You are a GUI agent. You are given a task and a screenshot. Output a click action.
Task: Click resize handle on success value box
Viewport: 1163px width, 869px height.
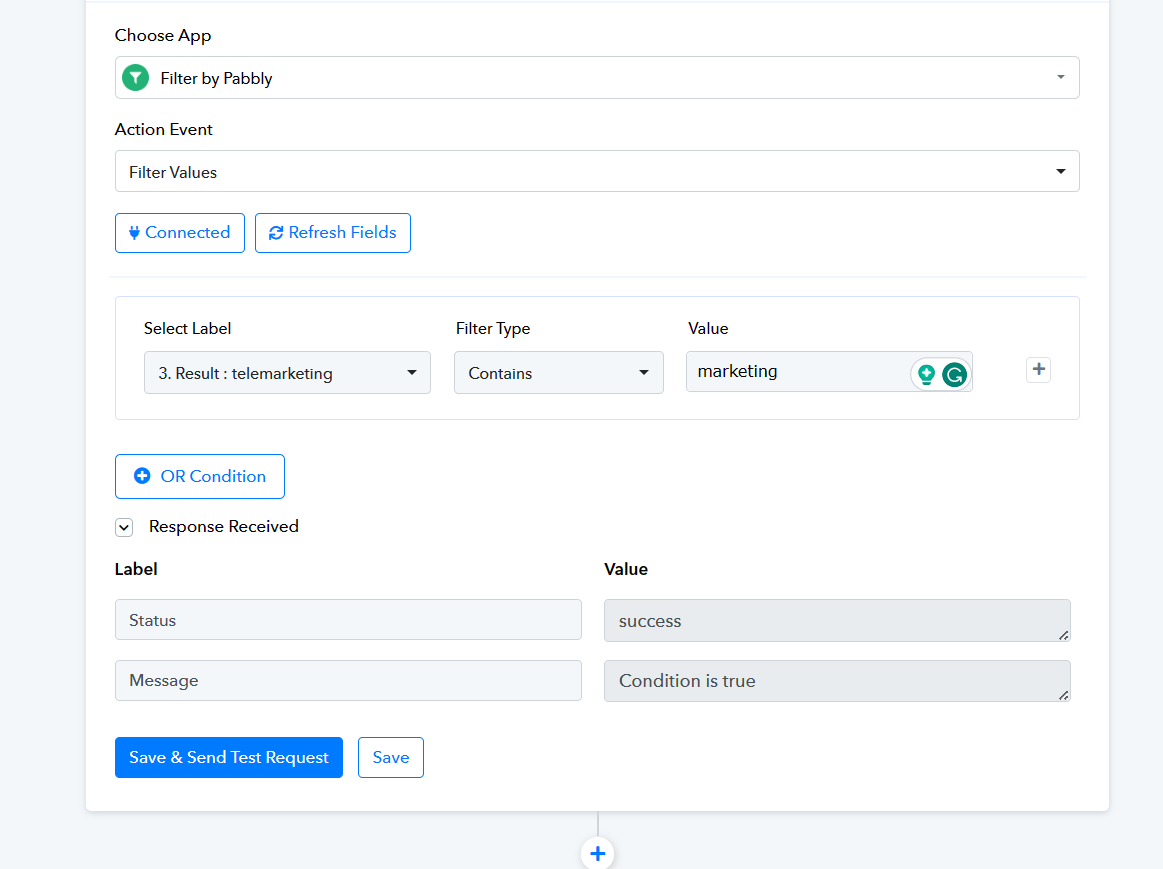pos(1063,635)
